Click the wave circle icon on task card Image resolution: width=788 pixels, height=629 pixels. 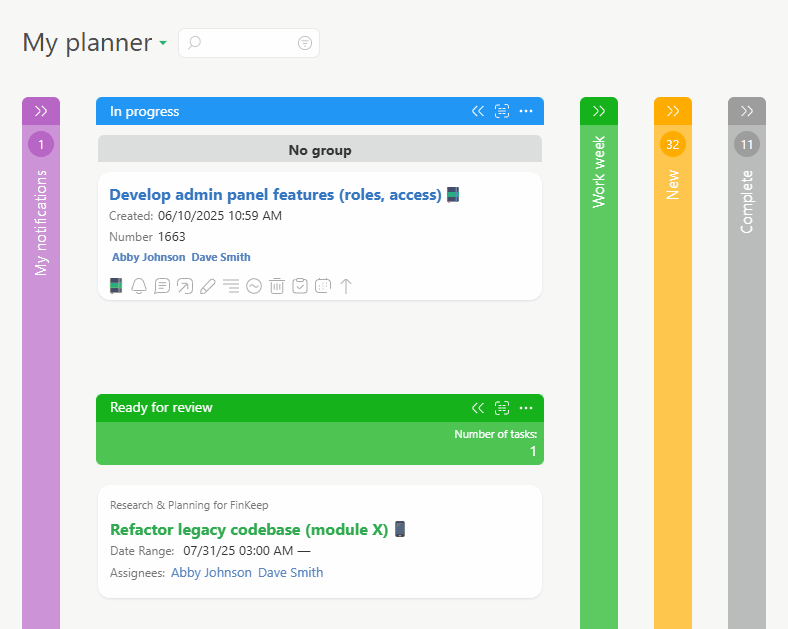254,286
